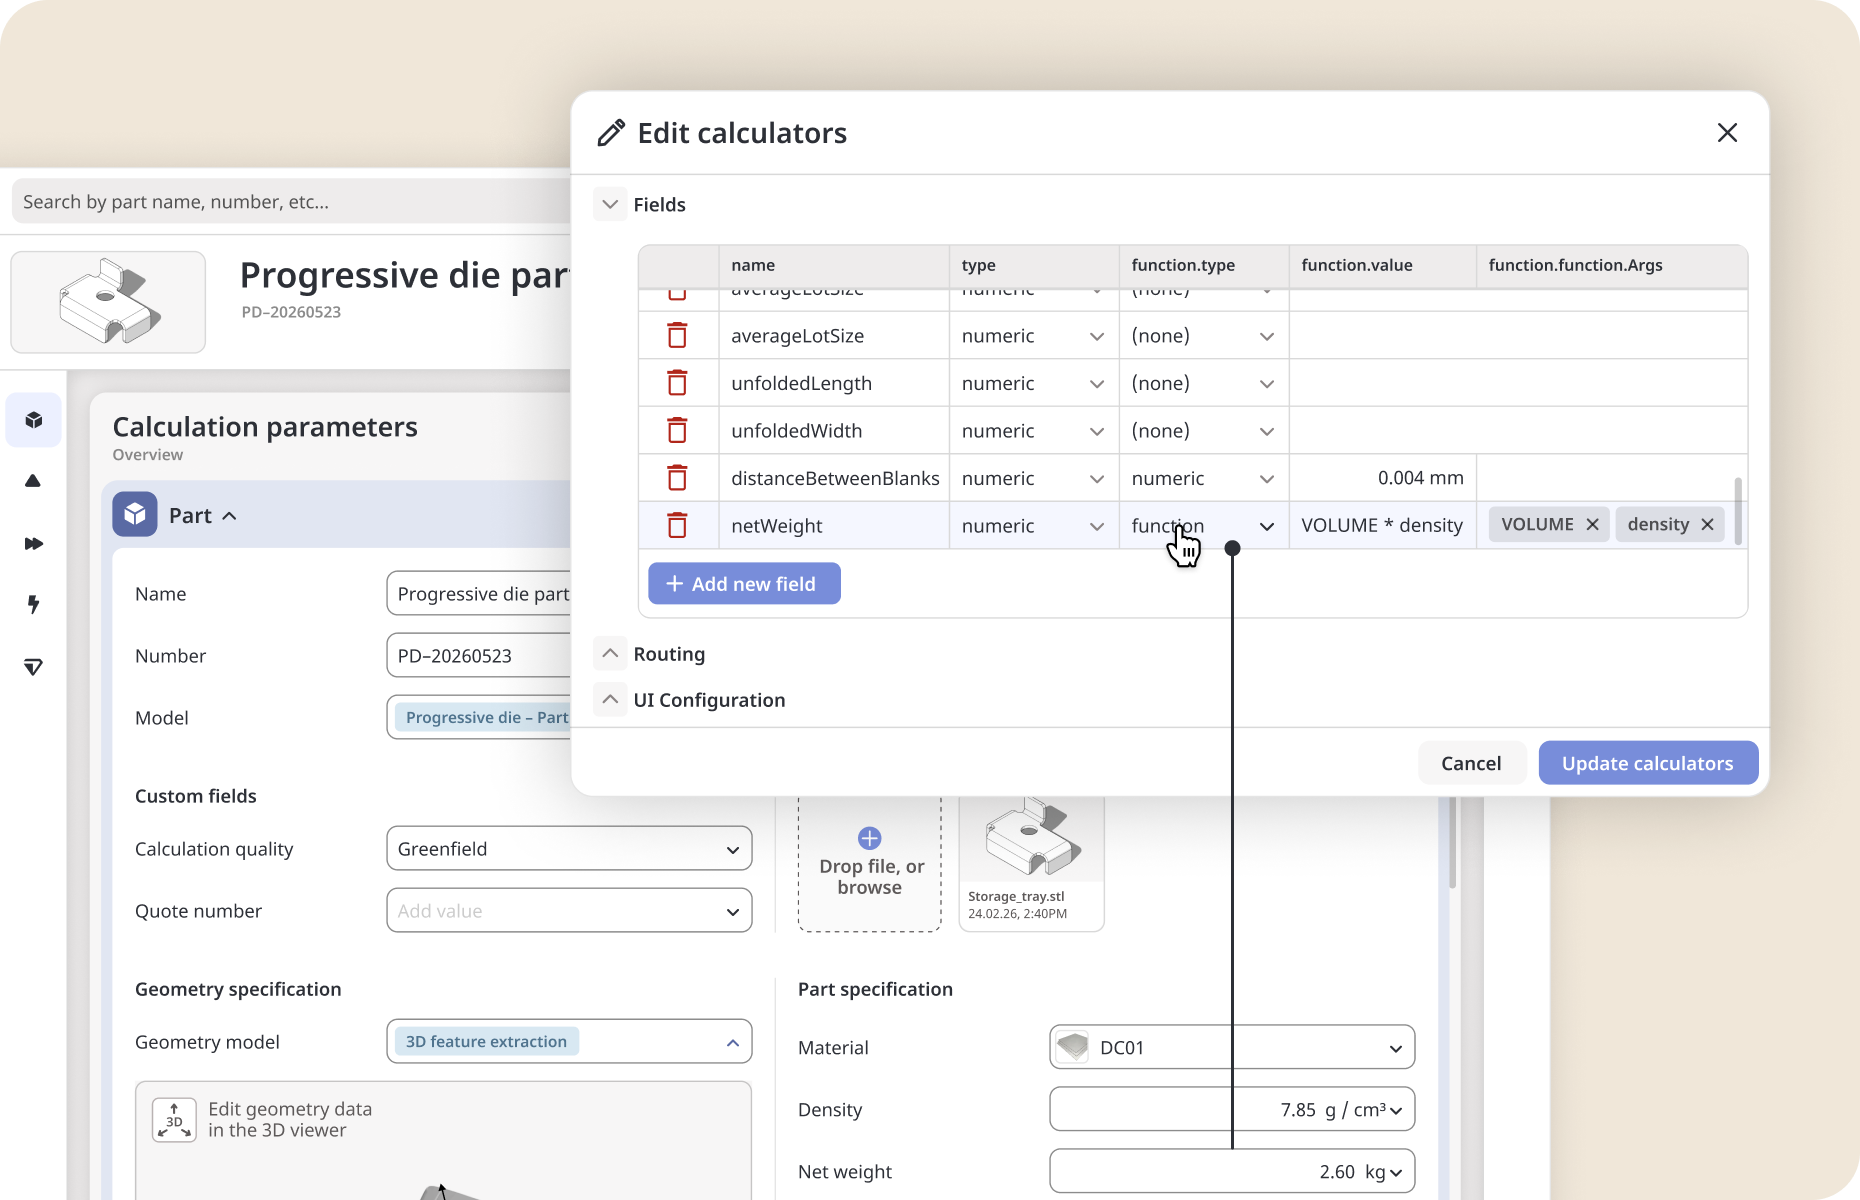1860x1200 pixels.
Task: Click the 3D feature extraction tag
Action: pos(486,1041)
